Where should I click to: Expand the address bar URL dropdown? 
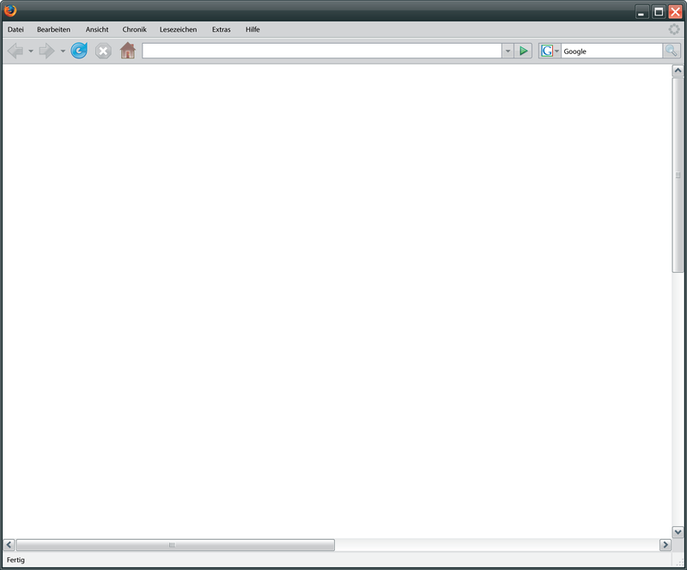[507, 51]
